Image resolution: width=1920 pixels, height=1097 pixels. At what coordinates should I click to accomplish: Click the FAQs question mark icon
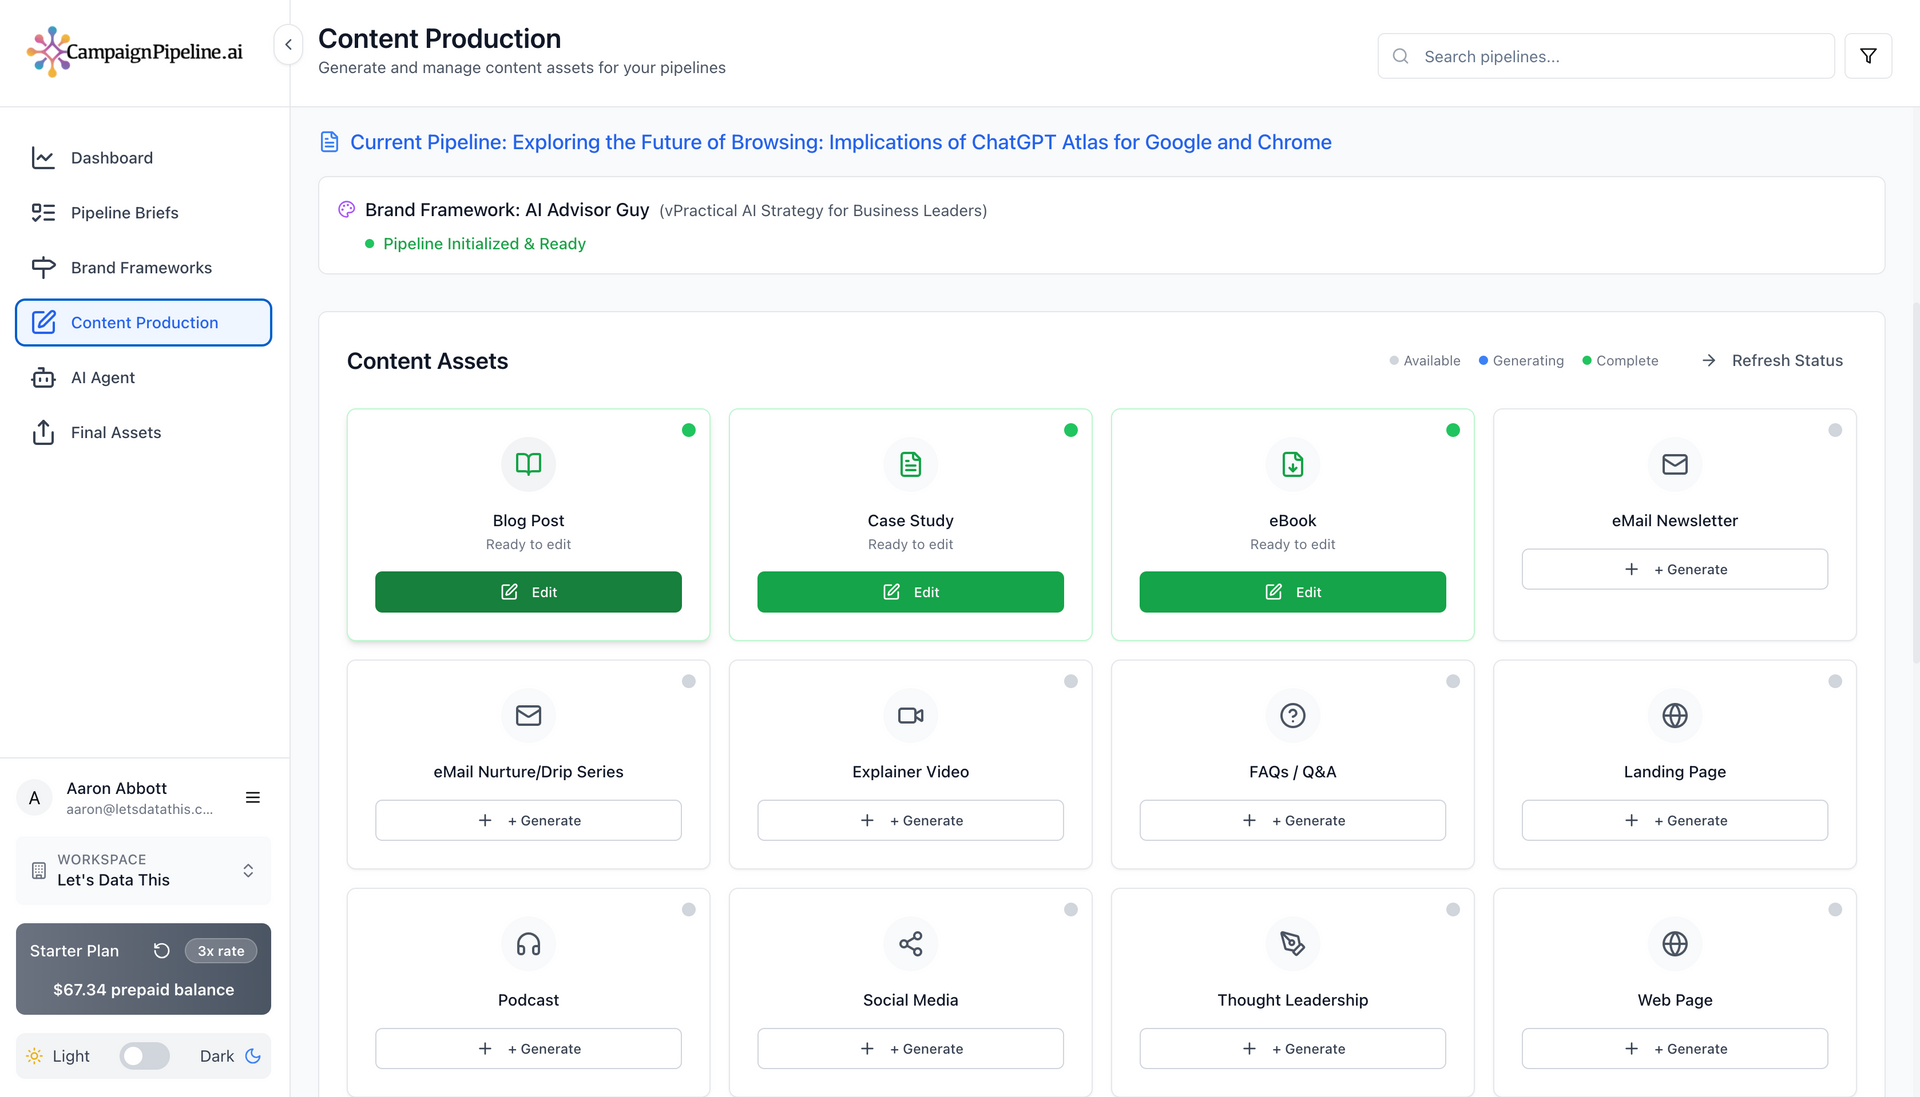[1292, 715]
